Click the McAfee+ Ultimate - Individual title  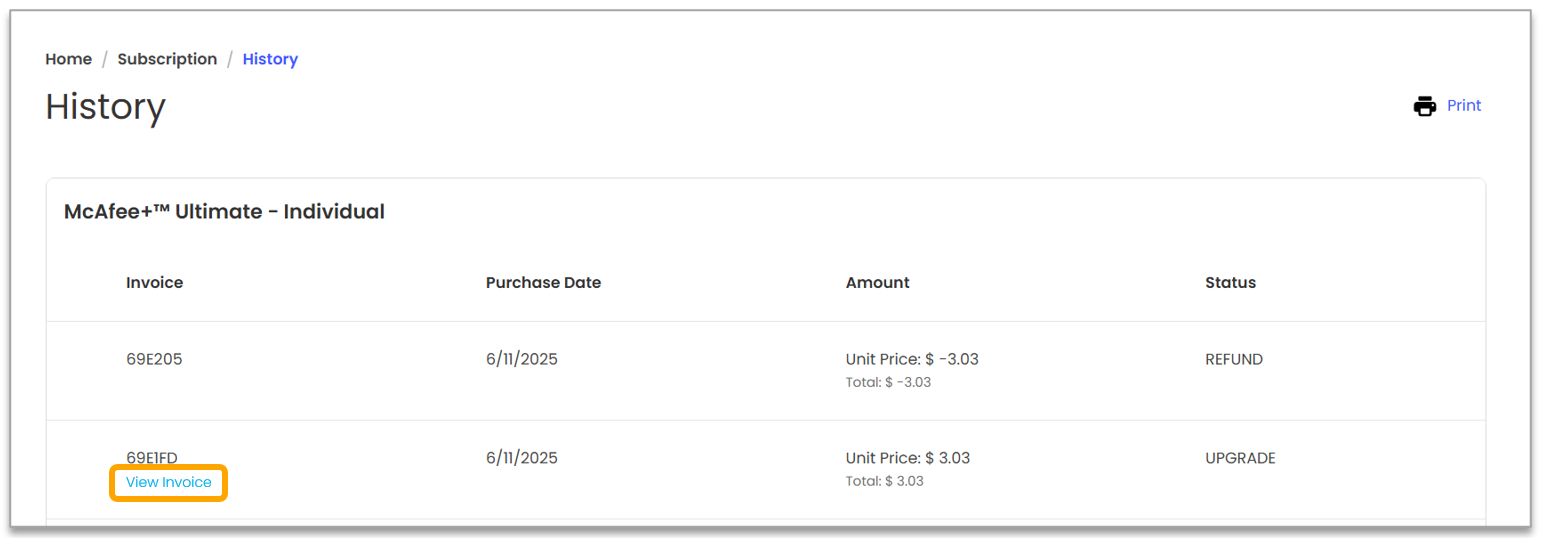click(x=224, y=212)
